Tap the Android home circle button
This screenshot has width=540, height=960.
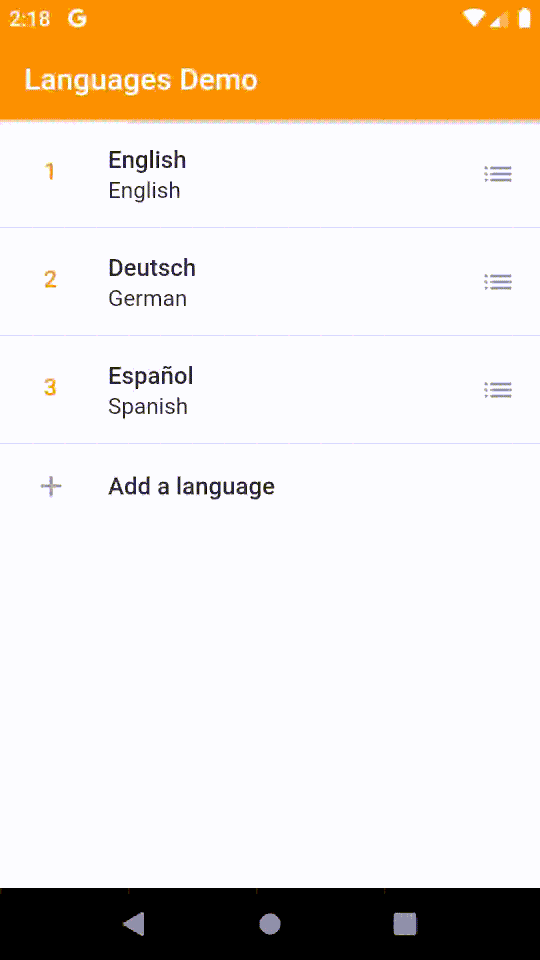point(270,923)
